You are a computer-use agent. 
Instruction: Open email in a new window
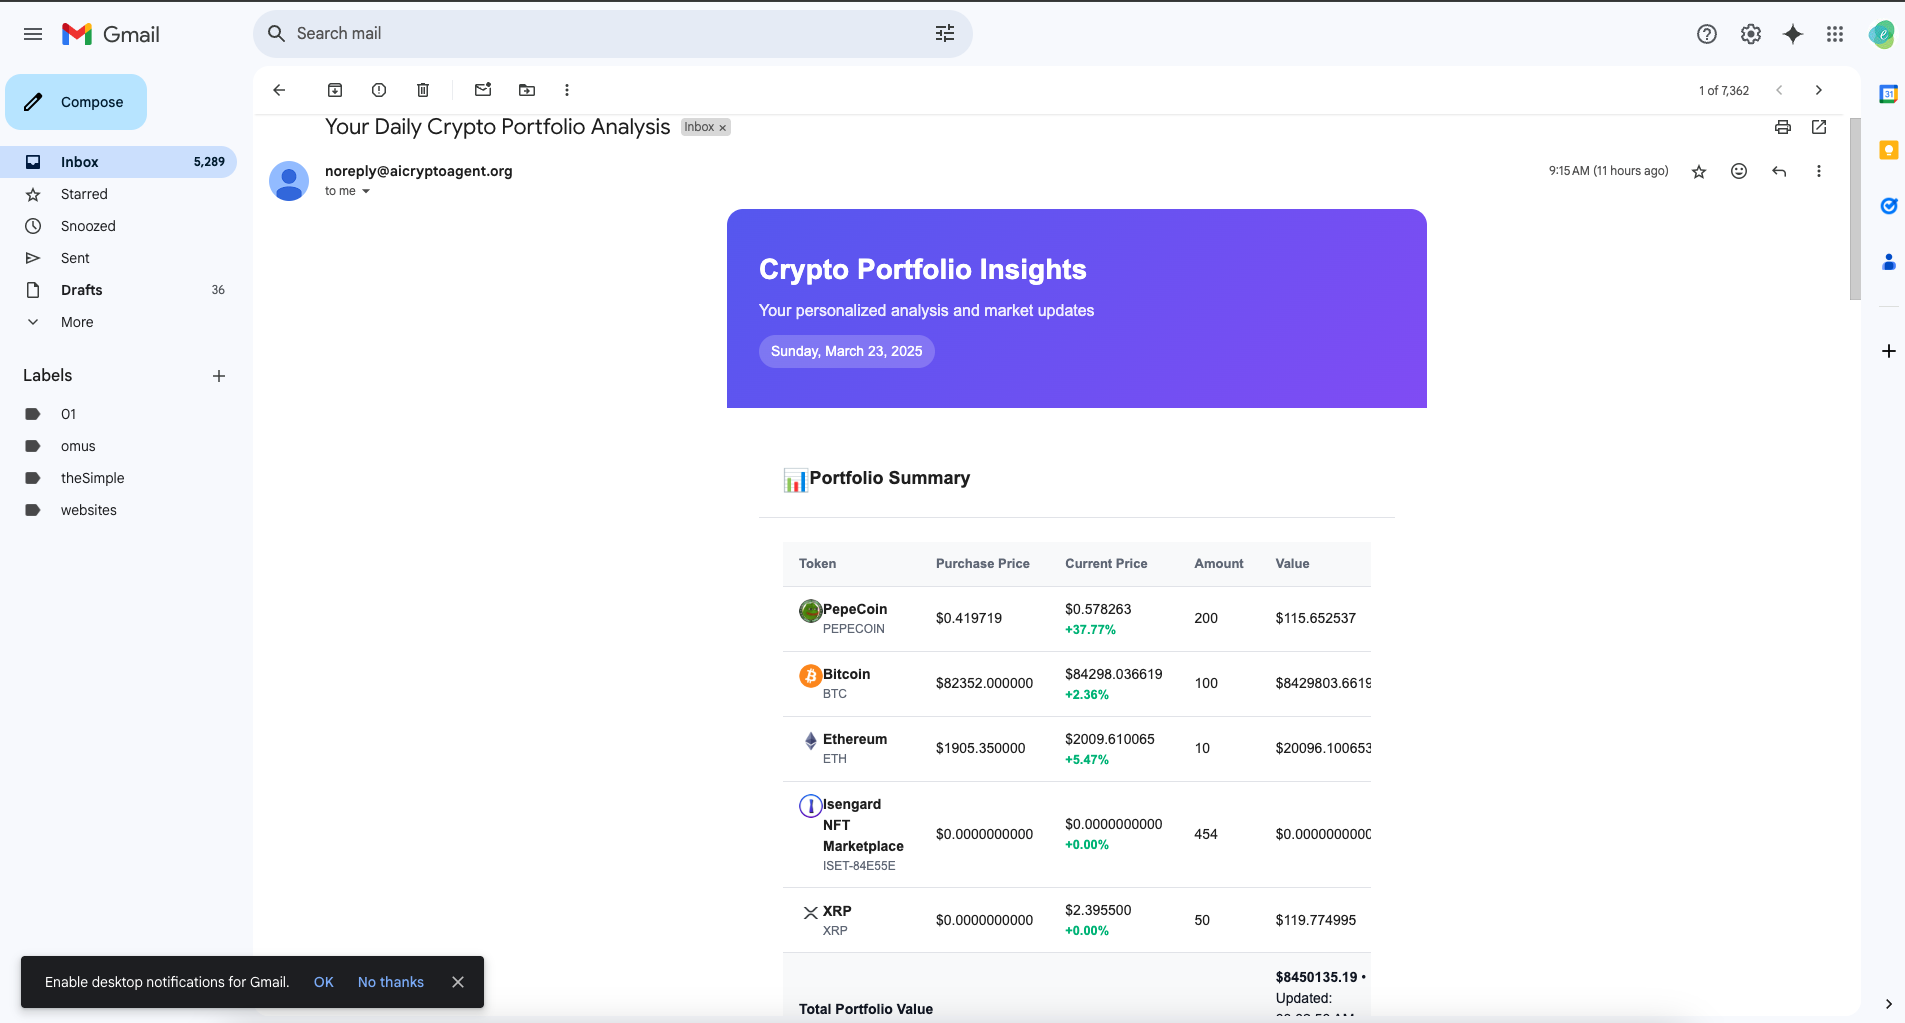1819,127
